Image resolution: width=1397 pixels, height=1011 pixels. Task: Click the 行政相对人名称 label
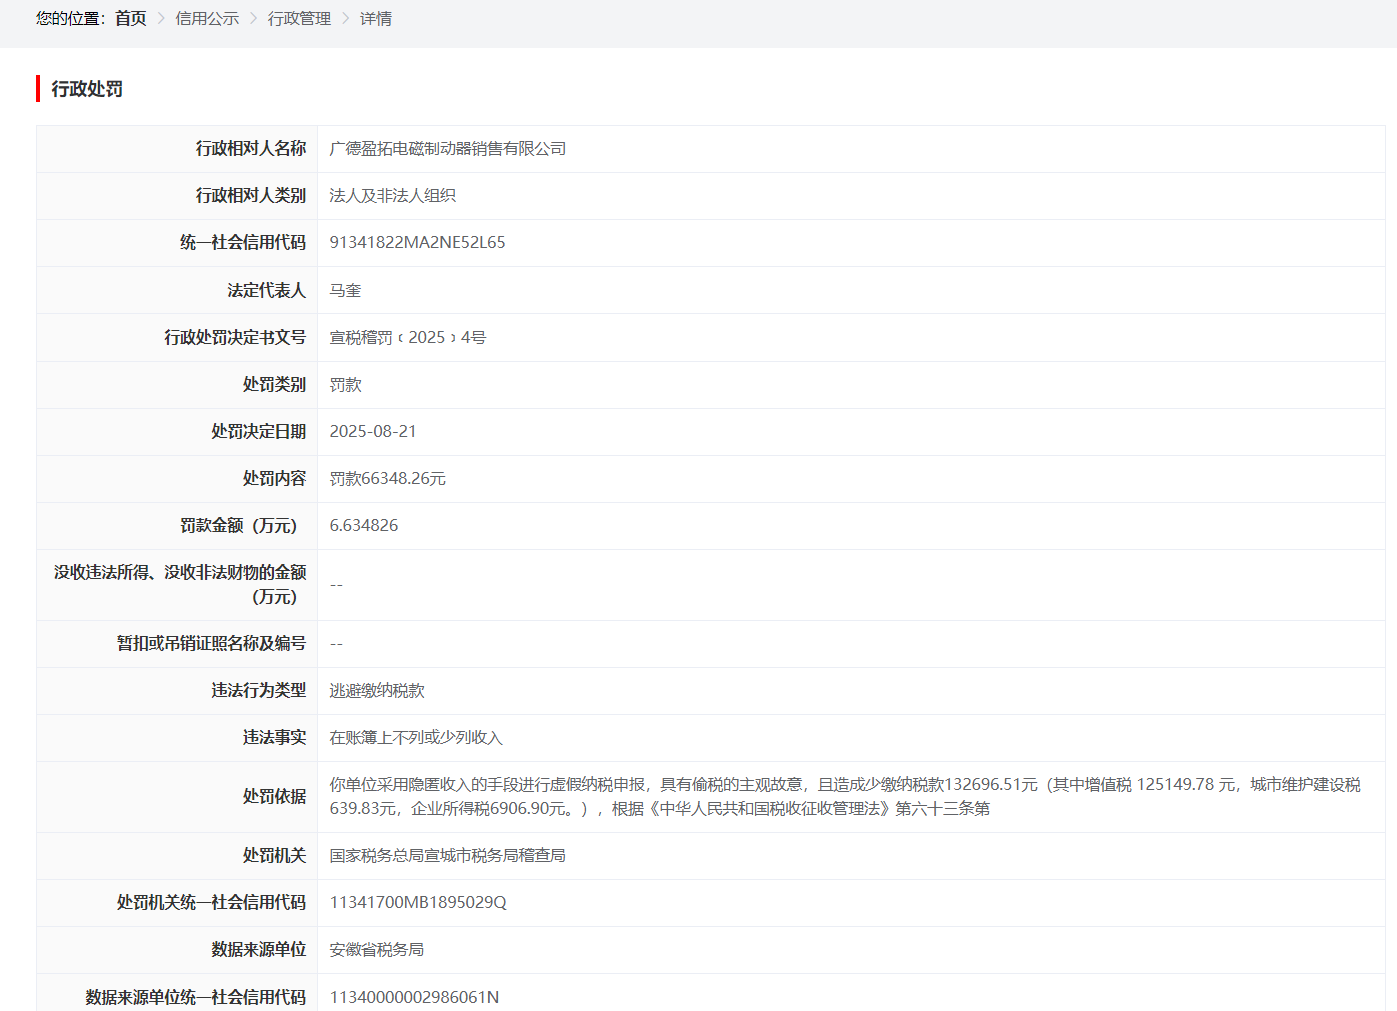pyautogui.click(x=251, y=149)
